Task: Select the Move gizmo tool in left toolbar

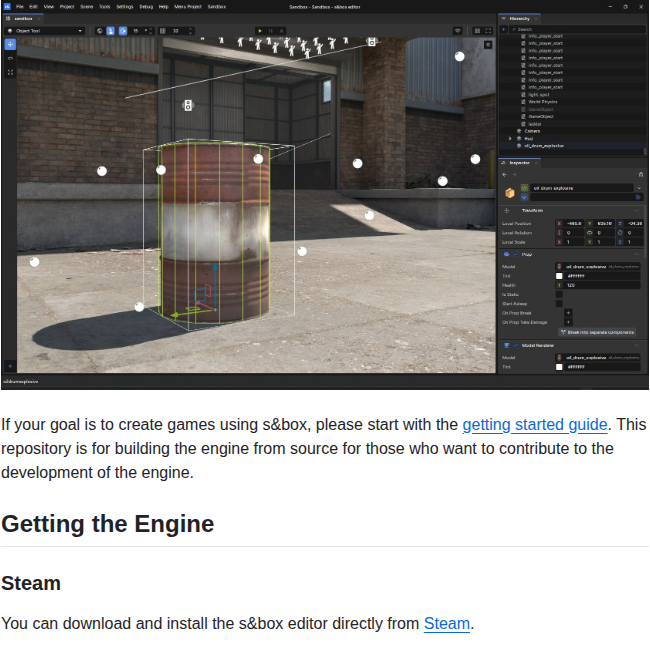Action: coord(10,44)
